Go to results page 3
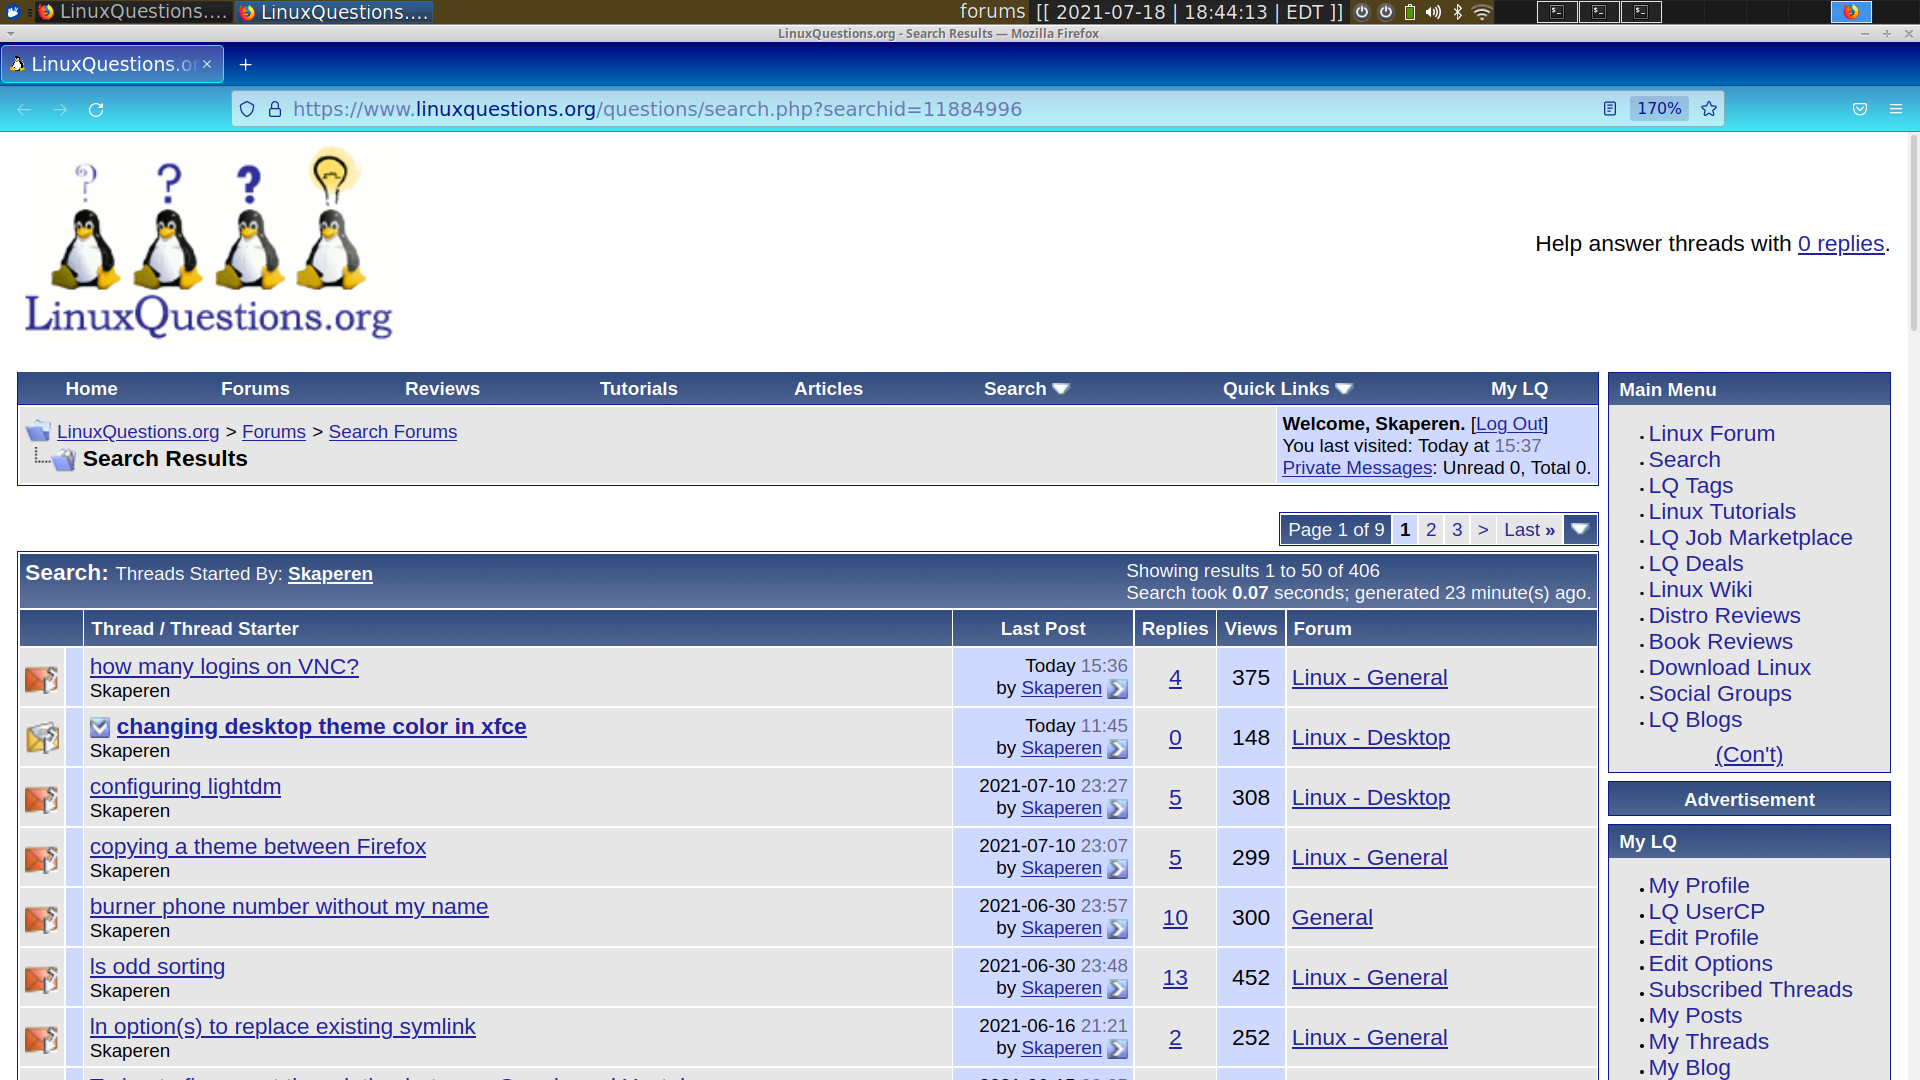Image resolution: width=1920 pixels, height=1080 pixels. coord(1457,530)
